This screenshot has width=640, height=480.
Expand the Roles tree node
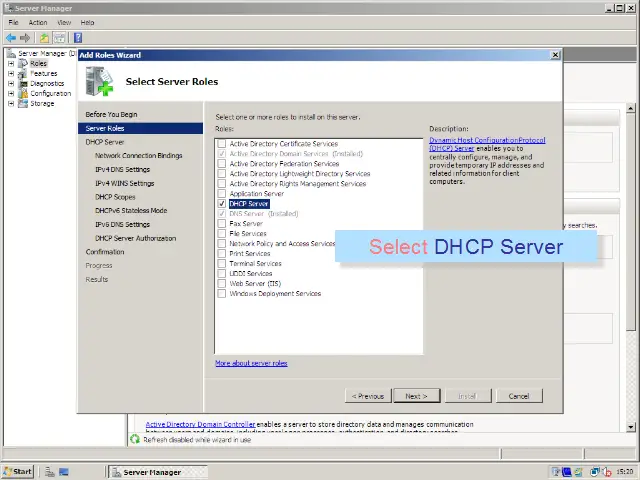[x=11, y=64]
